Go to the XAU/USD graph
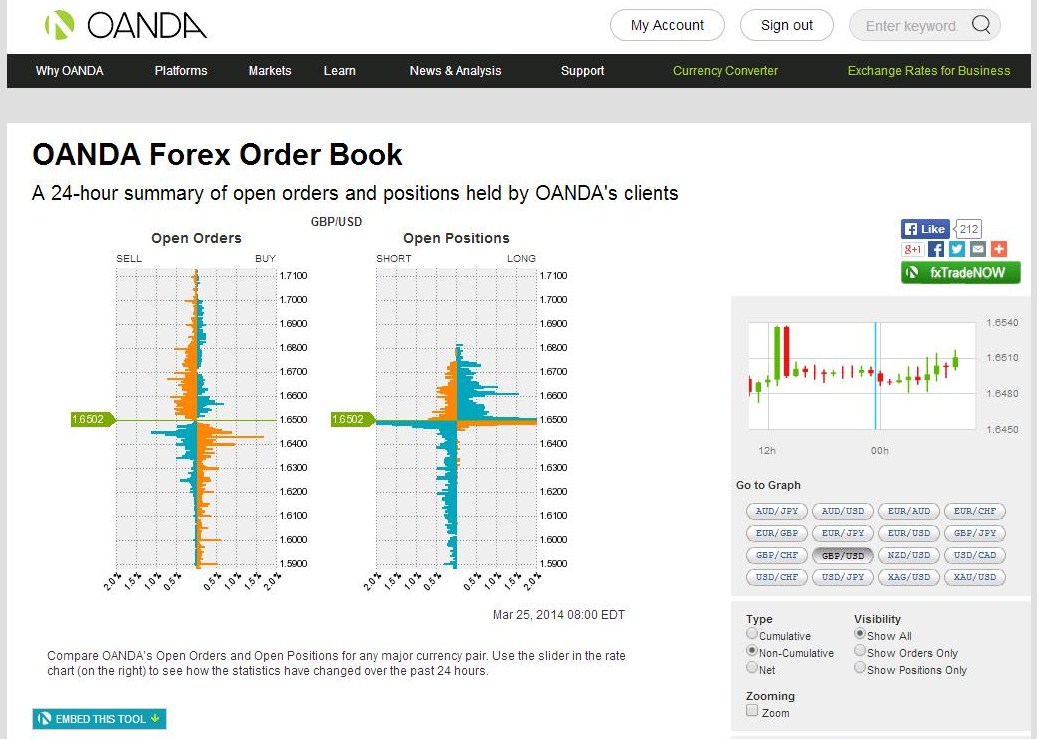The height and width of the screenshot is (739, 1037). tap(975, 577)
